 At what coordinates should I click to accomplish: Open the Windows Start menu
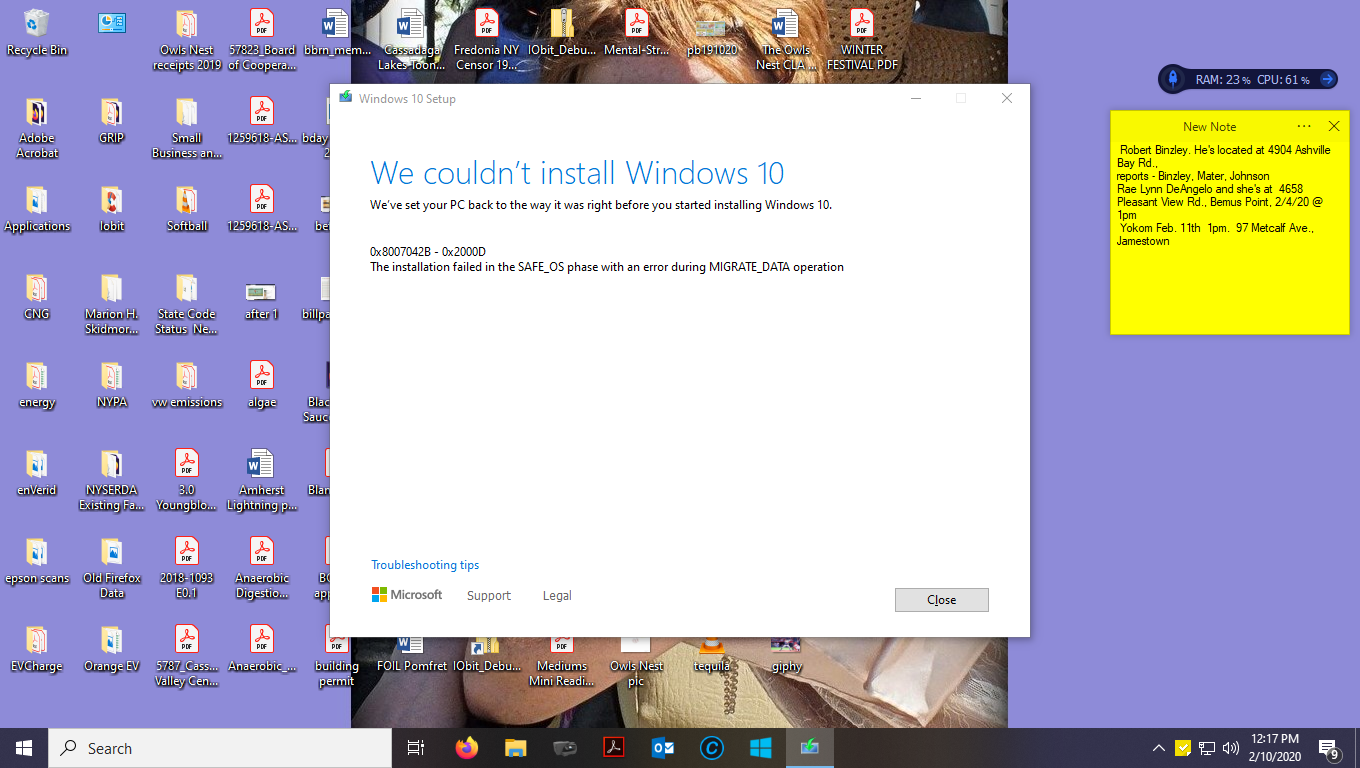point(24,748)
